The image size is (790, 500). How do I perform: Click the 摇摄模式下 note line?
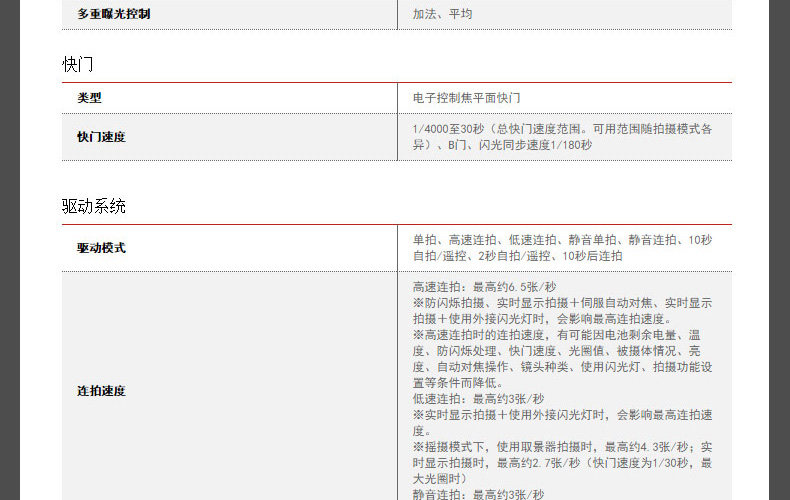[x=562, y=447]
